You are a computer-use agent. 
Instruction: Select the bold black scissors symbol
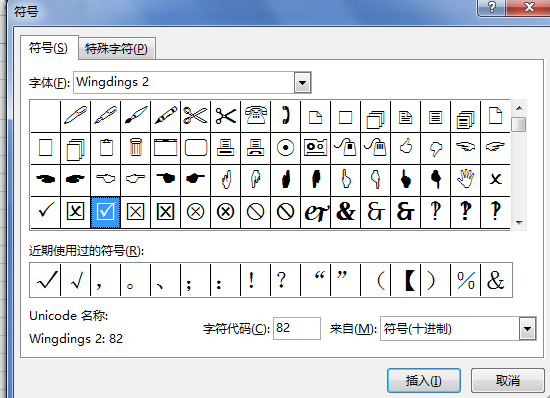tap(226, 116)
